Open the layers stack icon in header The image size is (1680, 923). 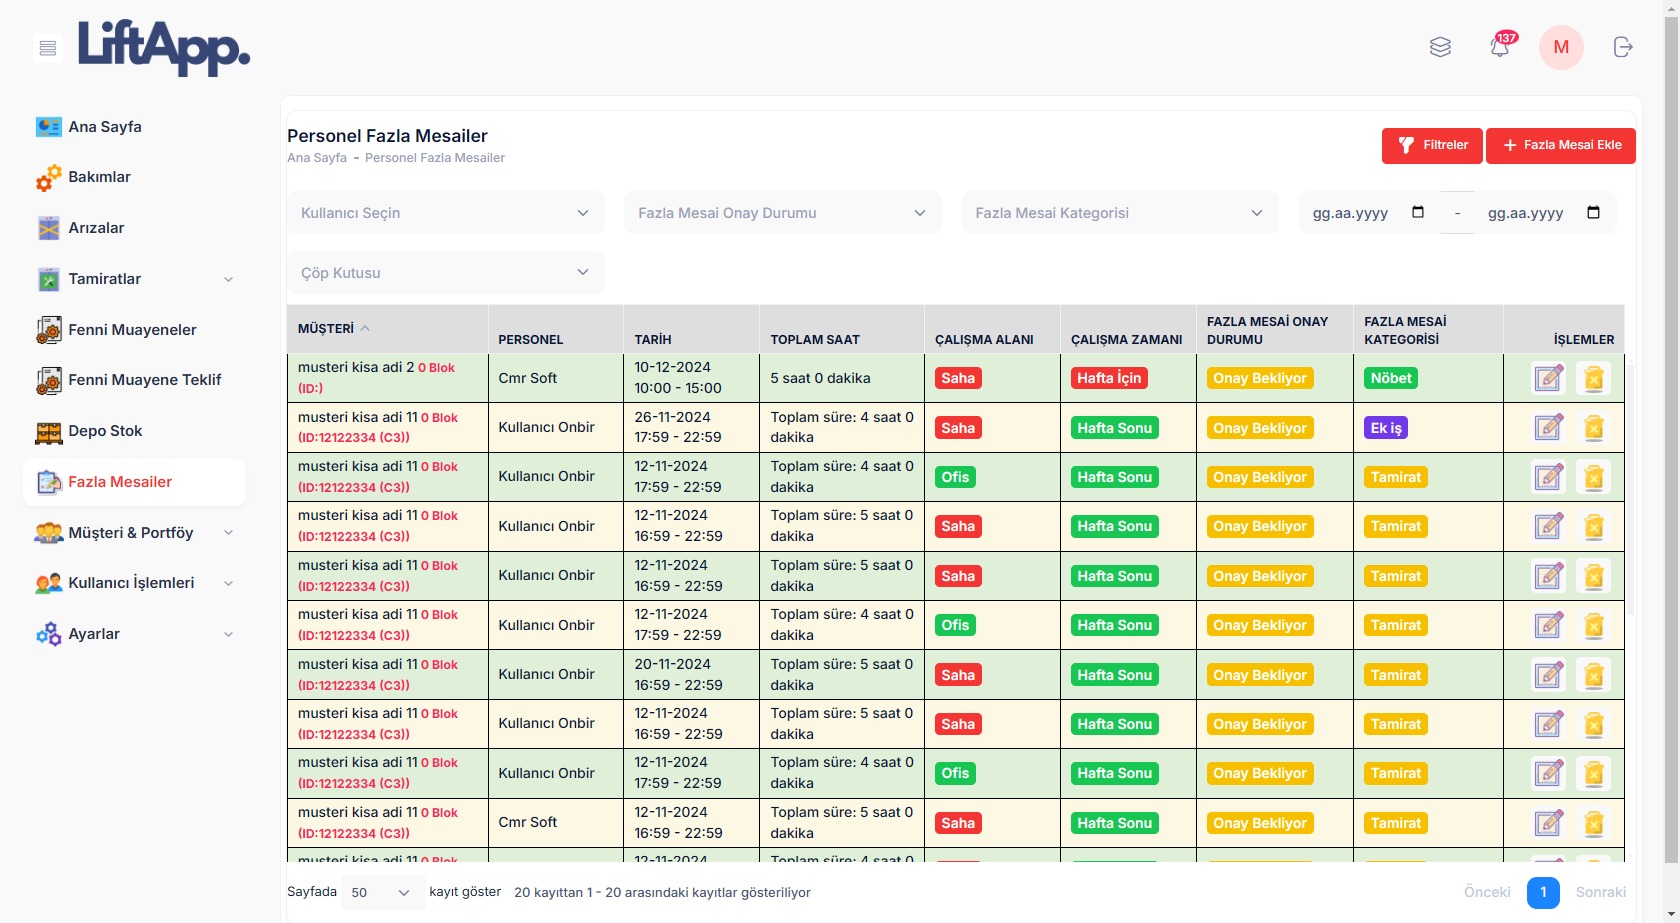click(x=1440, y=47)
